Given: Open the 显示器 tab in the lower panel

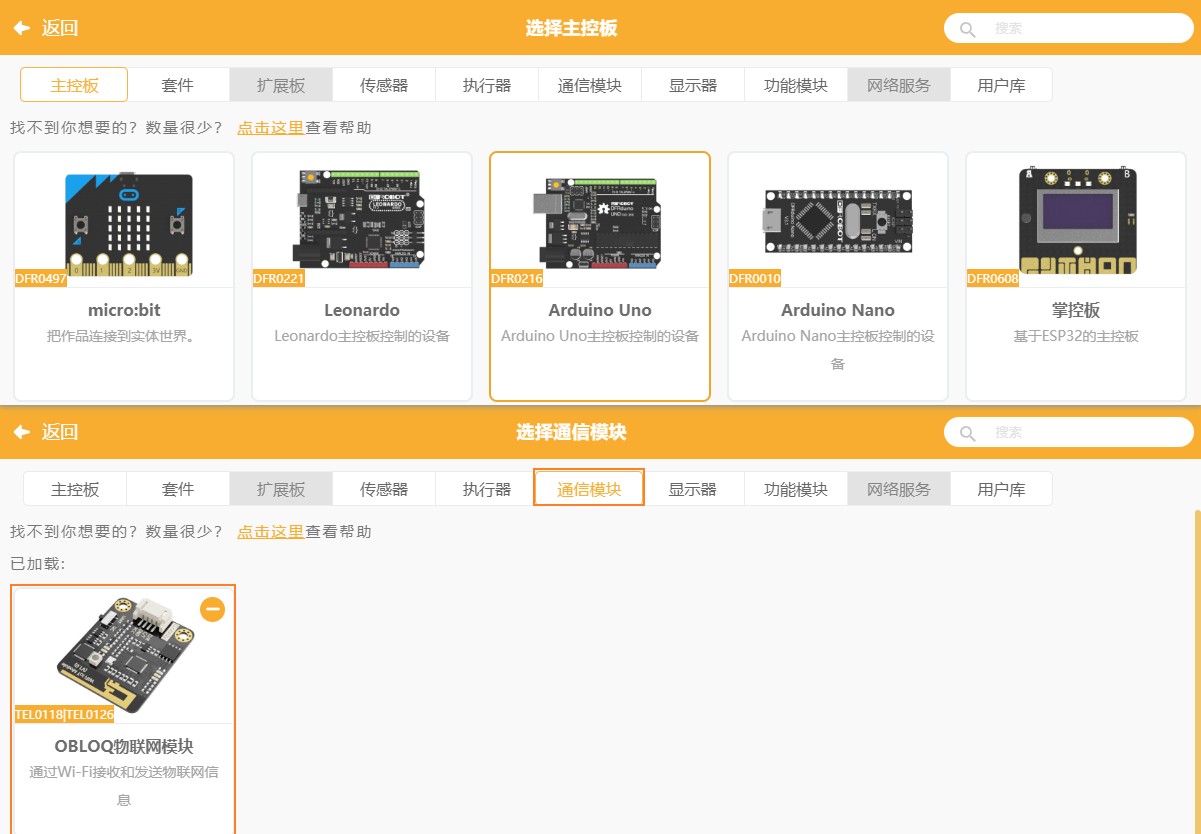Looking at the screenshot, I should (x=693, y=489).
